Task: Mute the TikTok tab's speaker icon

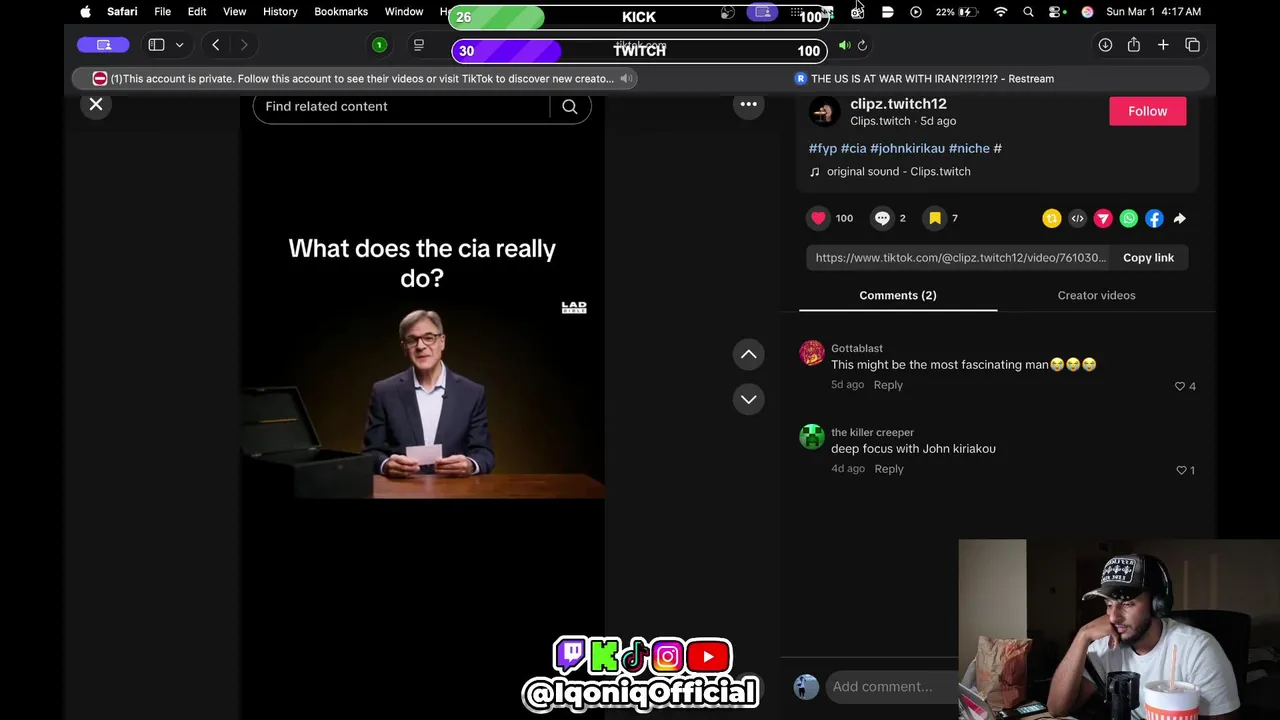Action: coord(627,79)
